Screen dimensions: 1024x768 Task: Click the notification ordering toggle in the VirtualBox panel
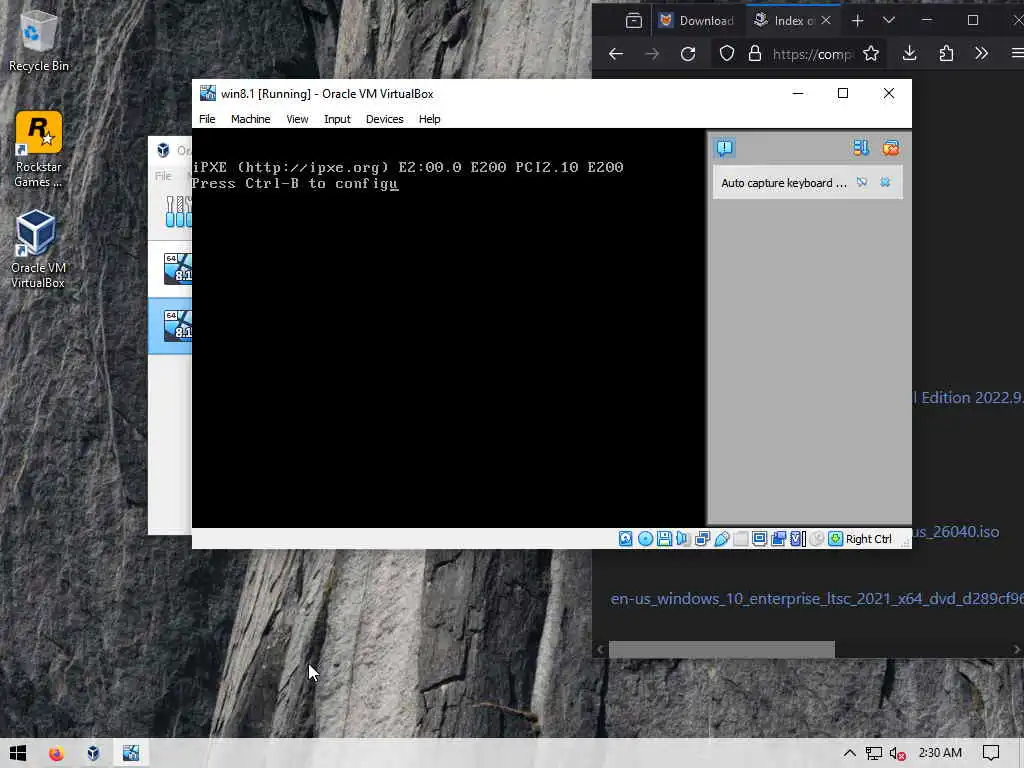click(861, 148)
